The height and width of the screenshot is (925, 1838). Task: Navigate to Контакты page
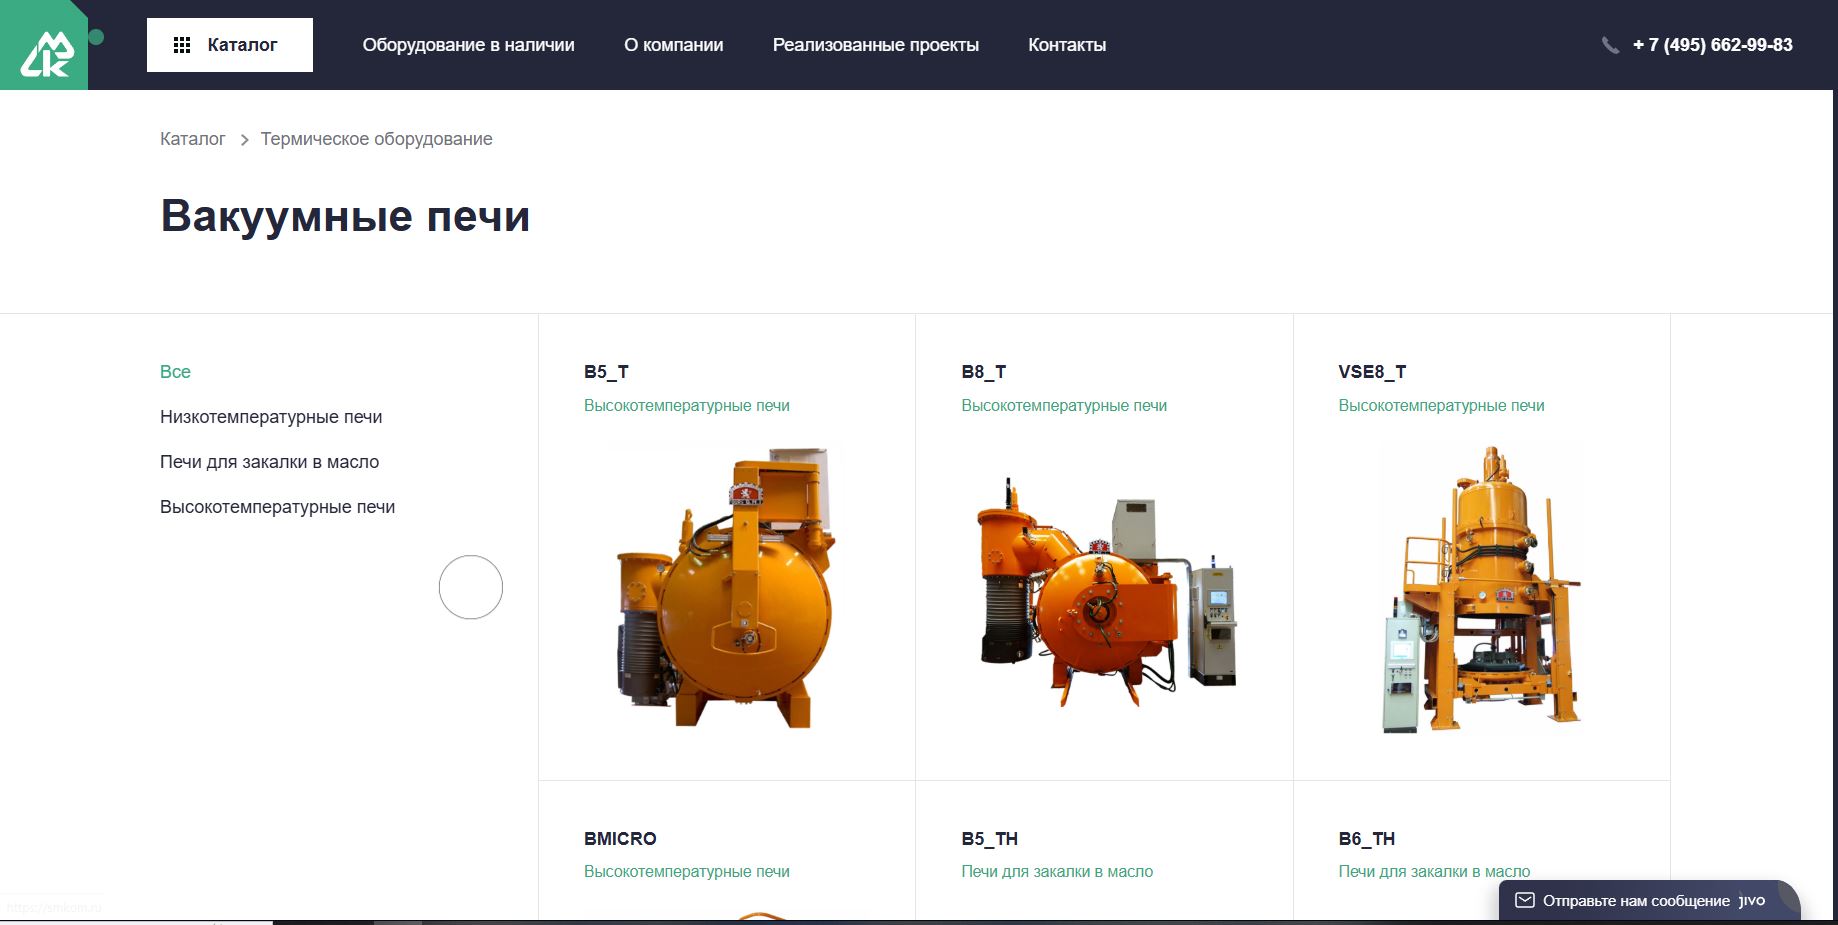point(1067,45)
